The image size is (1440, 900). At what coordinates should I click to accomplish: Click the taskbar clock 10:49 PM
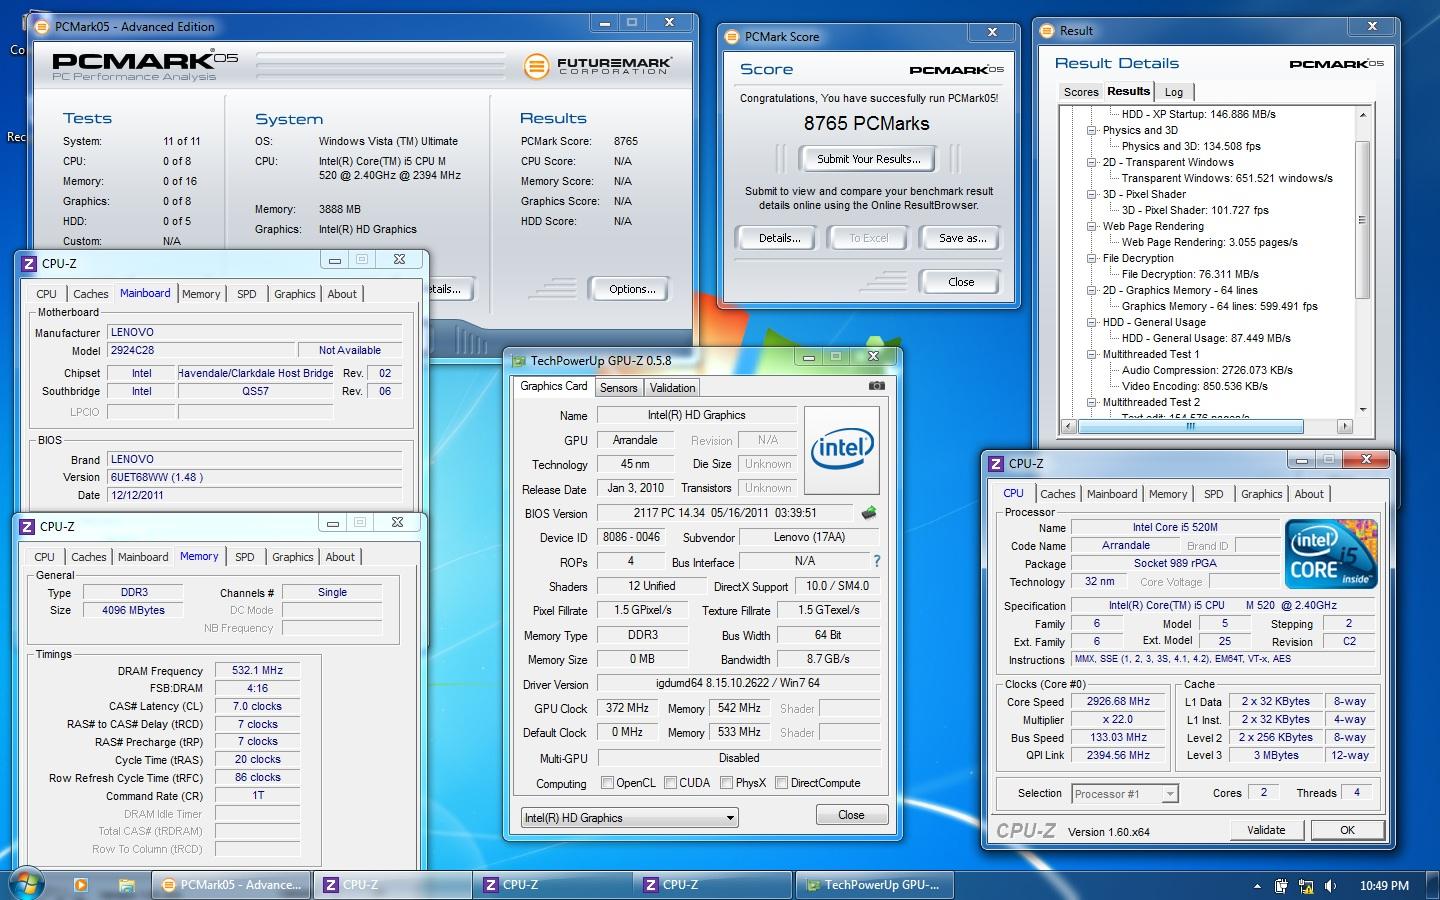coord(1384,886)
